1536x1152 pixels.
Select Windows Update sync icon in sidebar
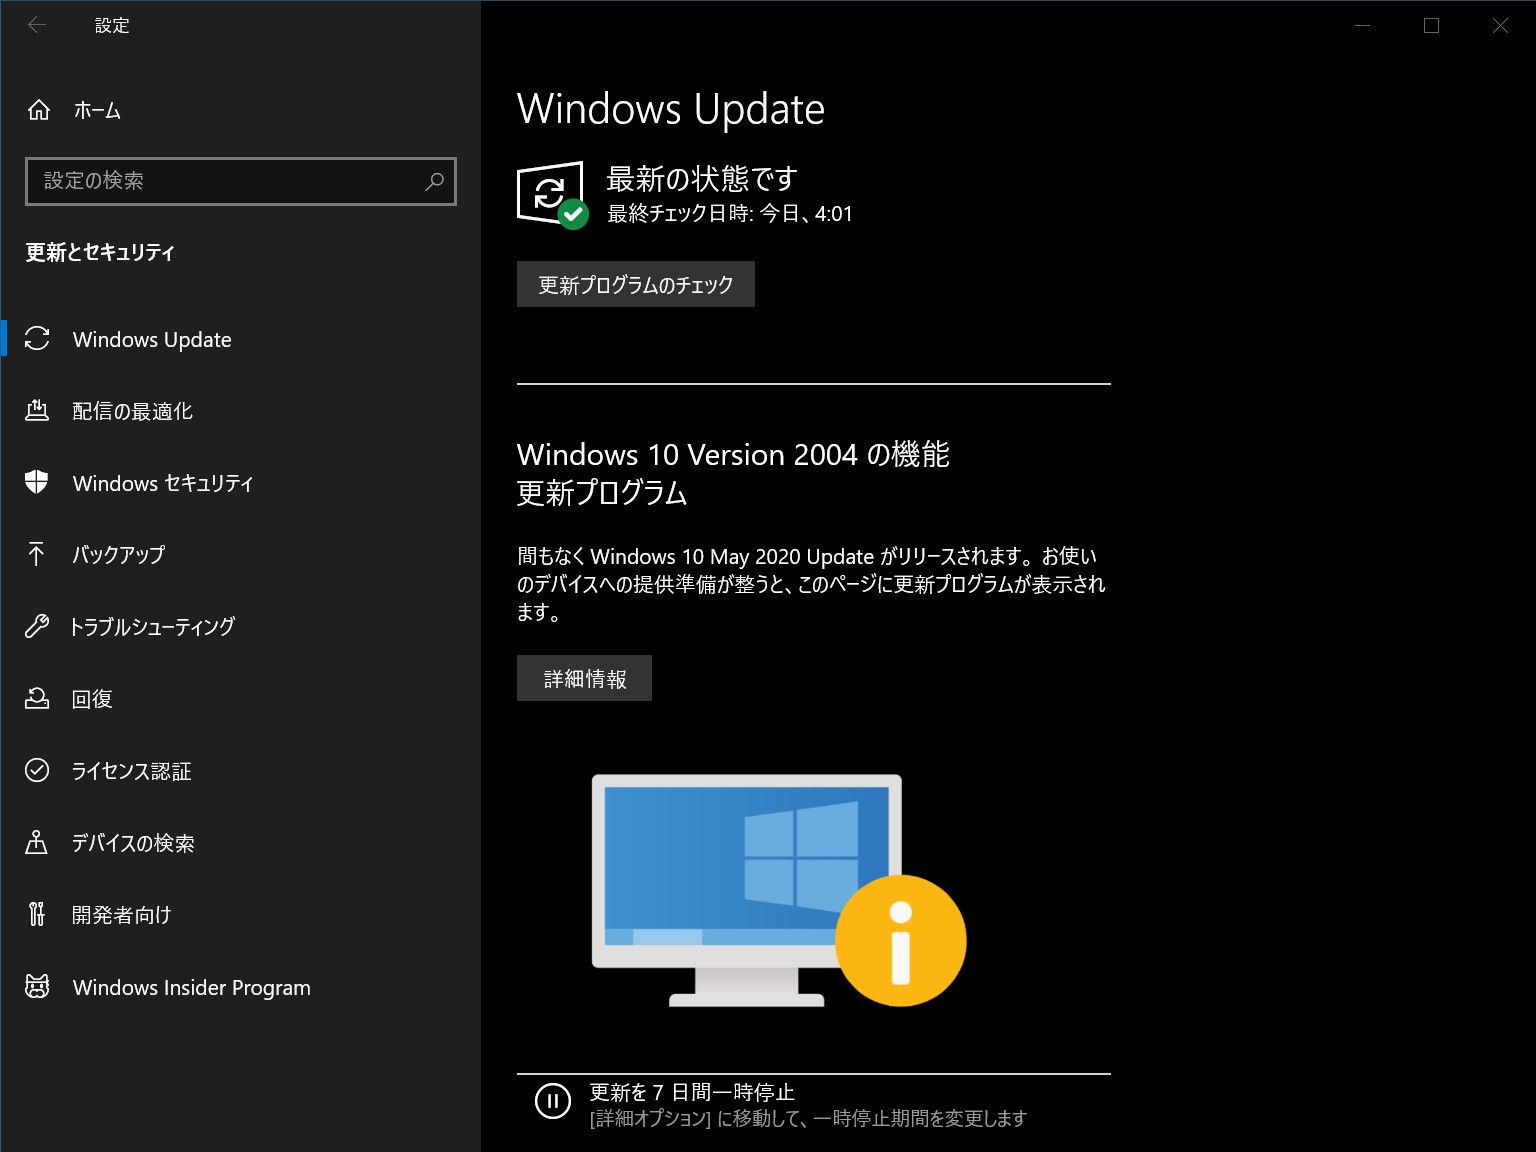(37, 339)
